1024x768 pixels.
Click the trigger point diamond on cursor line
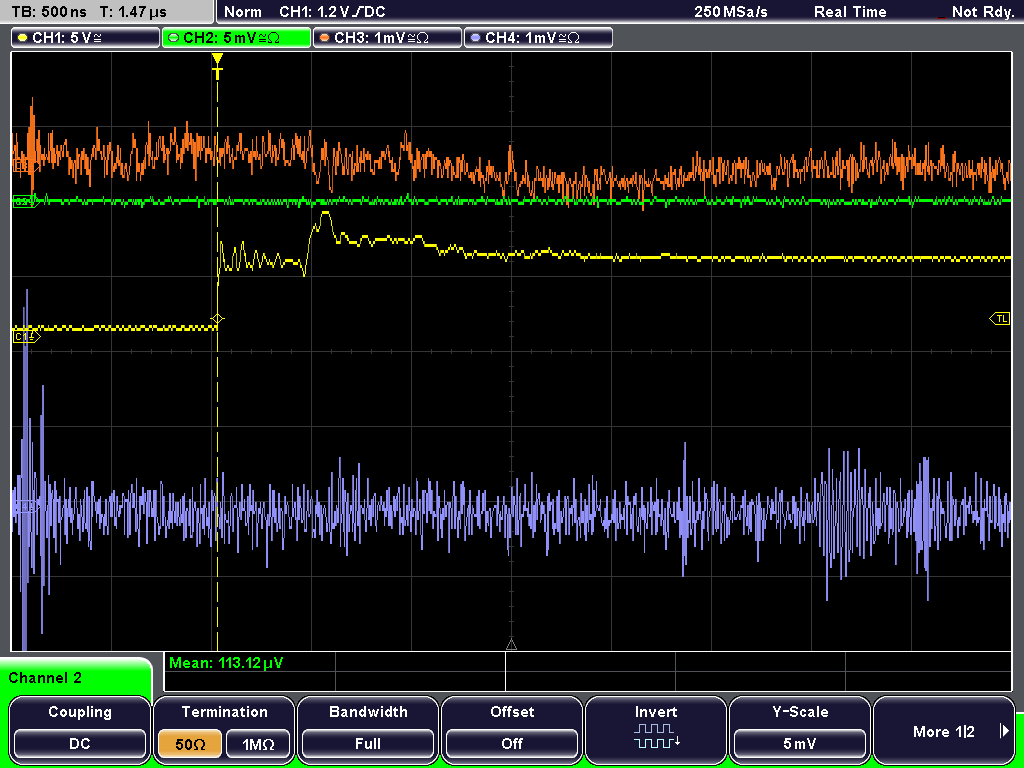pos(217,319)
